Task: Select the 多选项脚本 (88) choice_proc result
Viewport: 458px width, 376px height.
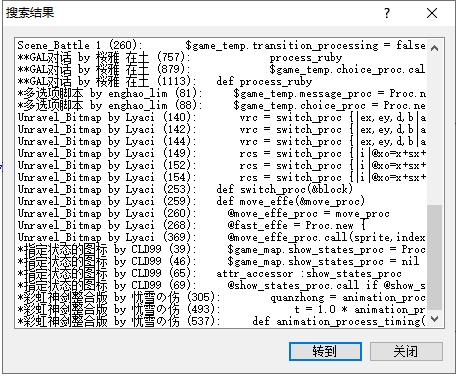Action: (221, 105)
